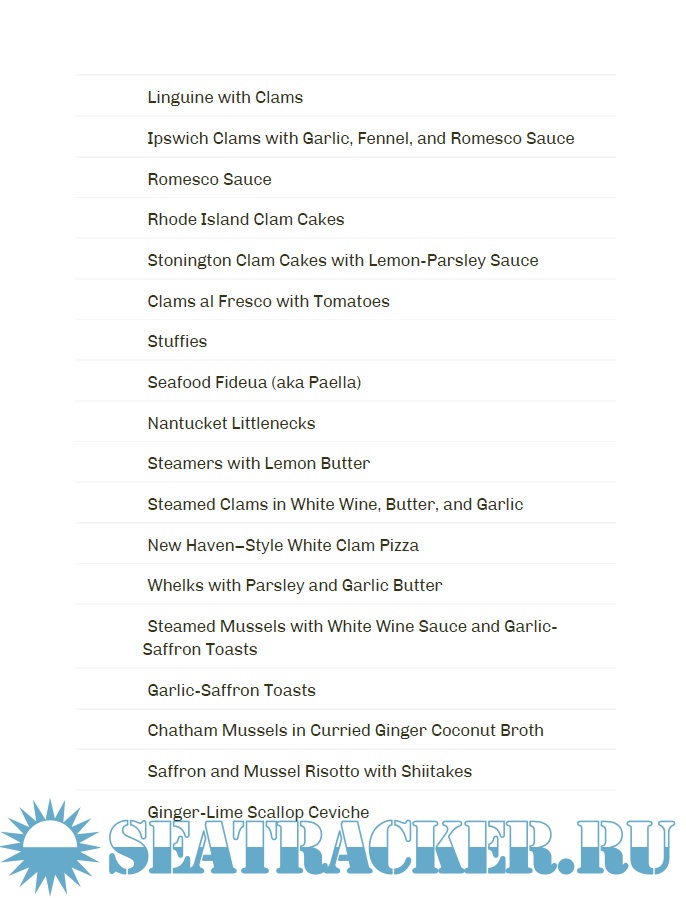
Task: Jump to New Haven–Style White Clam Pizza
Action: coord(283,545)
